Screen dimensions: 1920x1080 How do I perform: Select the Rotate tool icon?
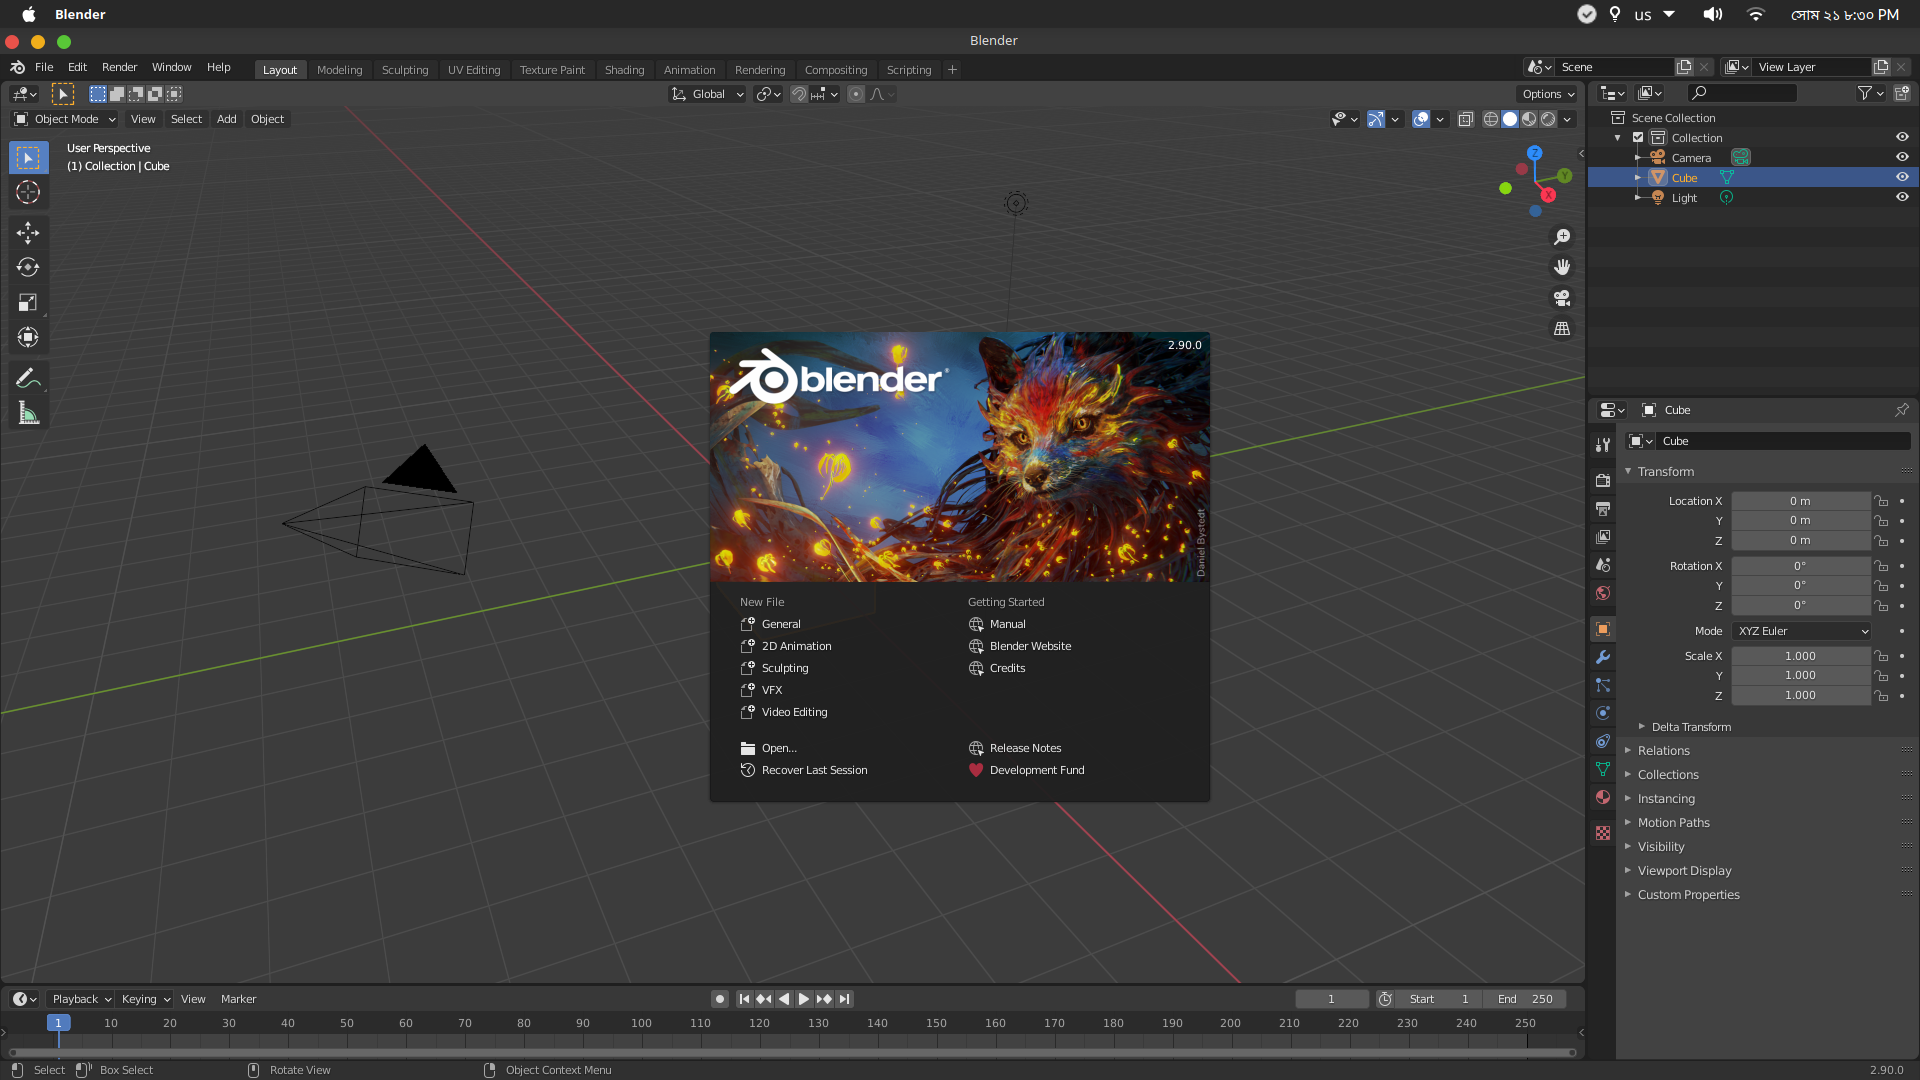[28, 268]
